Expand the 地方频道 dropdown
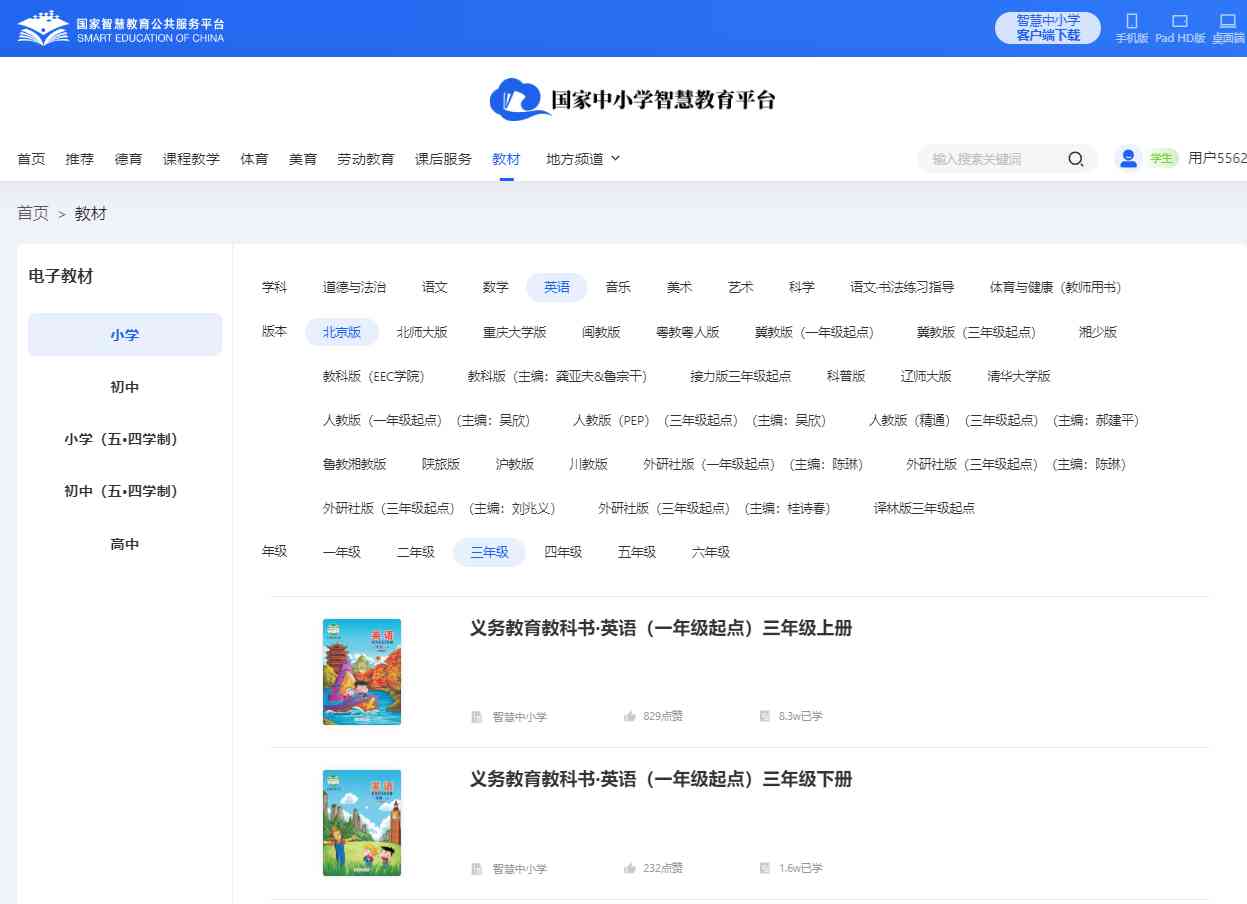The image size is (1247, 904). pyautogui.click(x=583, y=159)
